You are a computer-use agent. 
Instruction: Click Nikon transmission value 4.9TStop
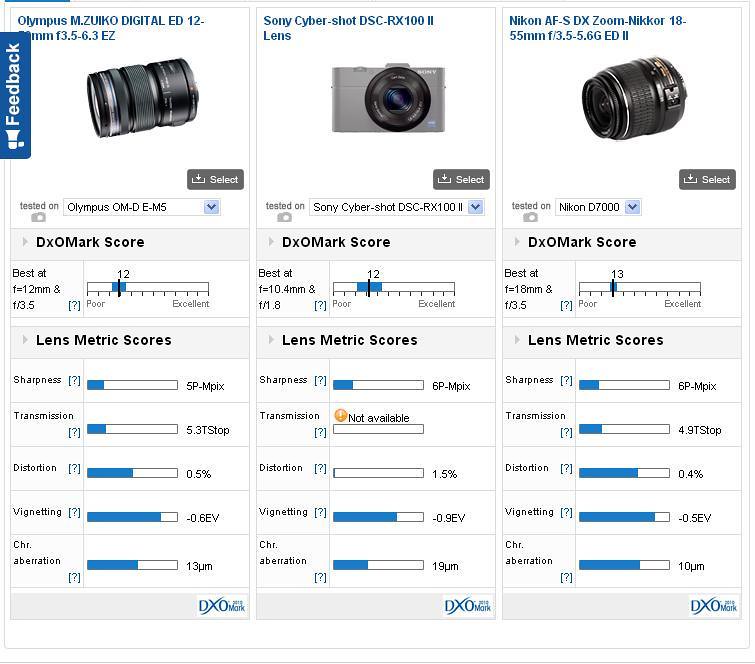pos(700,430)
